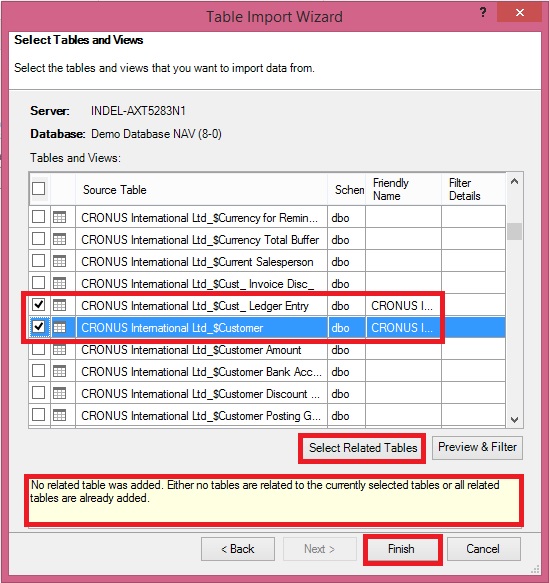The image size is (549, 583).
Task: Click scrollbar down arrow in tables list
Action: (514, 420)
